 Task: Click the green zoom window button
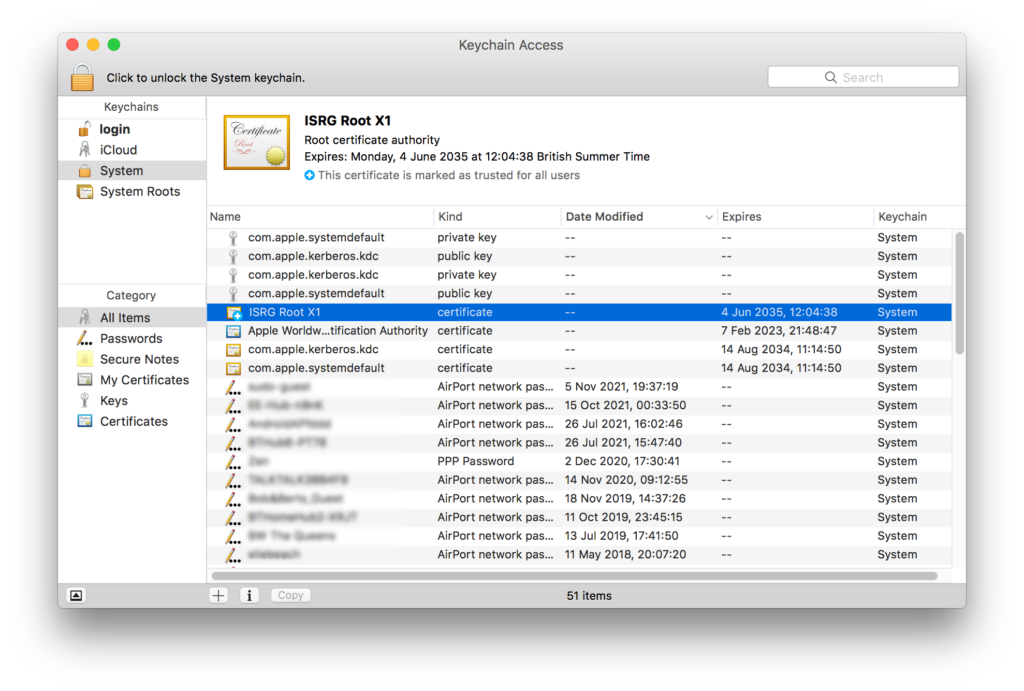(114, 44)
